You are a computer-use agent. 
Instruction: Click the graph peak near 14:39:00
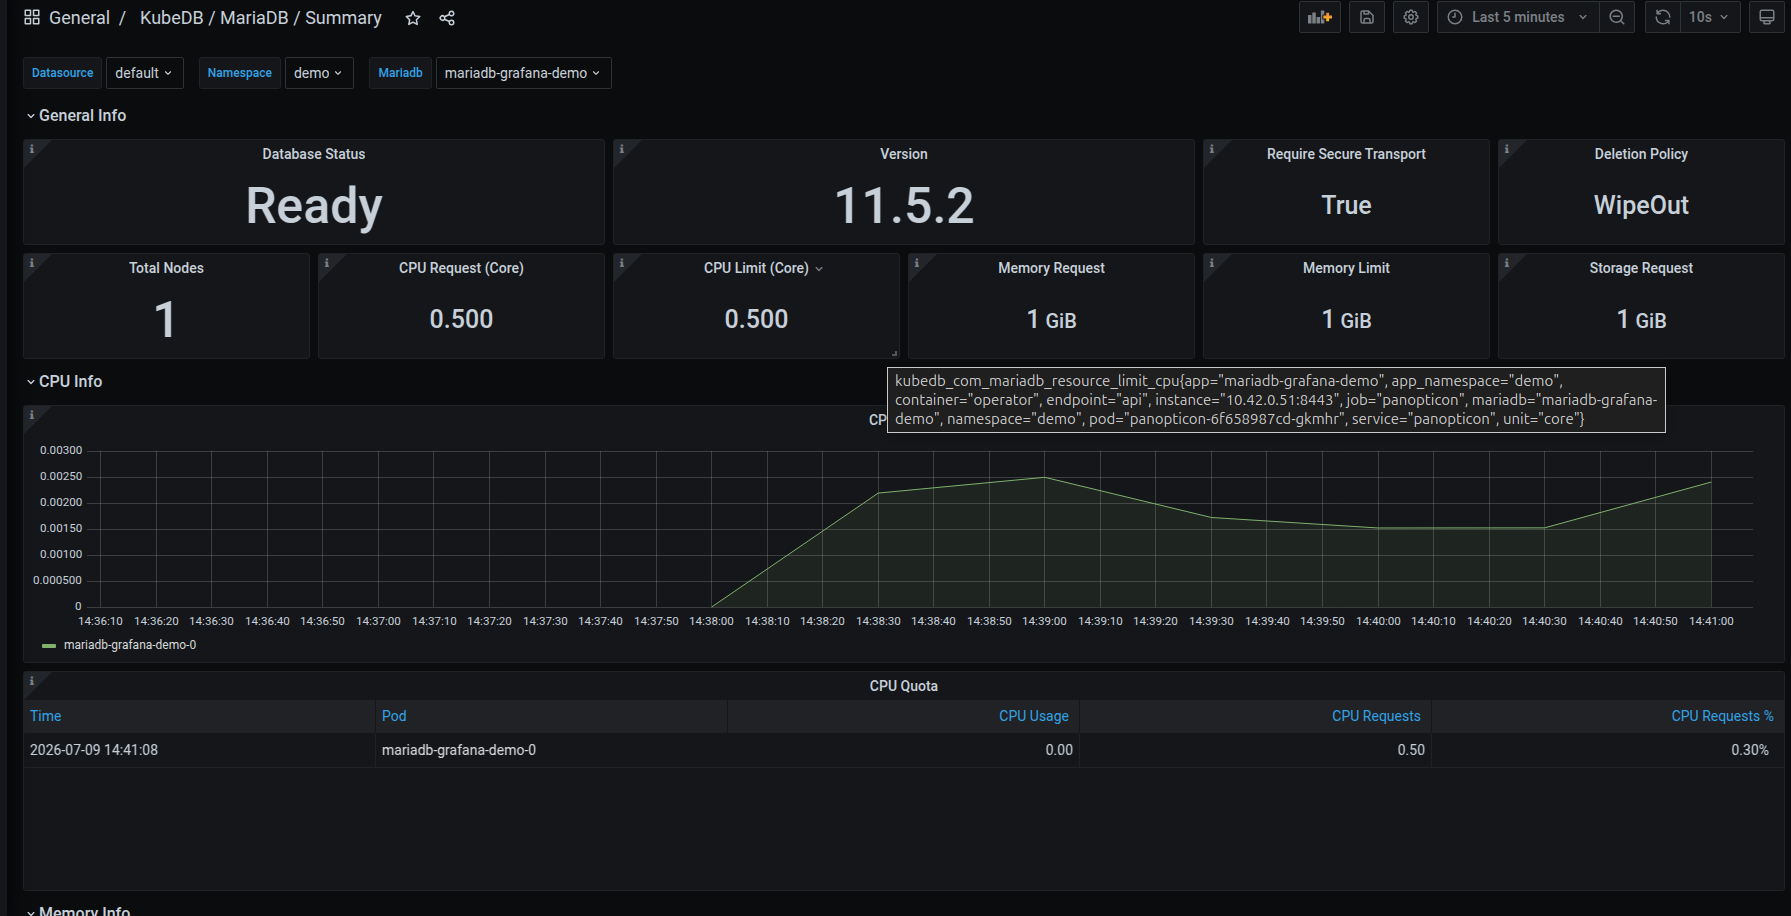point(1044,477)
